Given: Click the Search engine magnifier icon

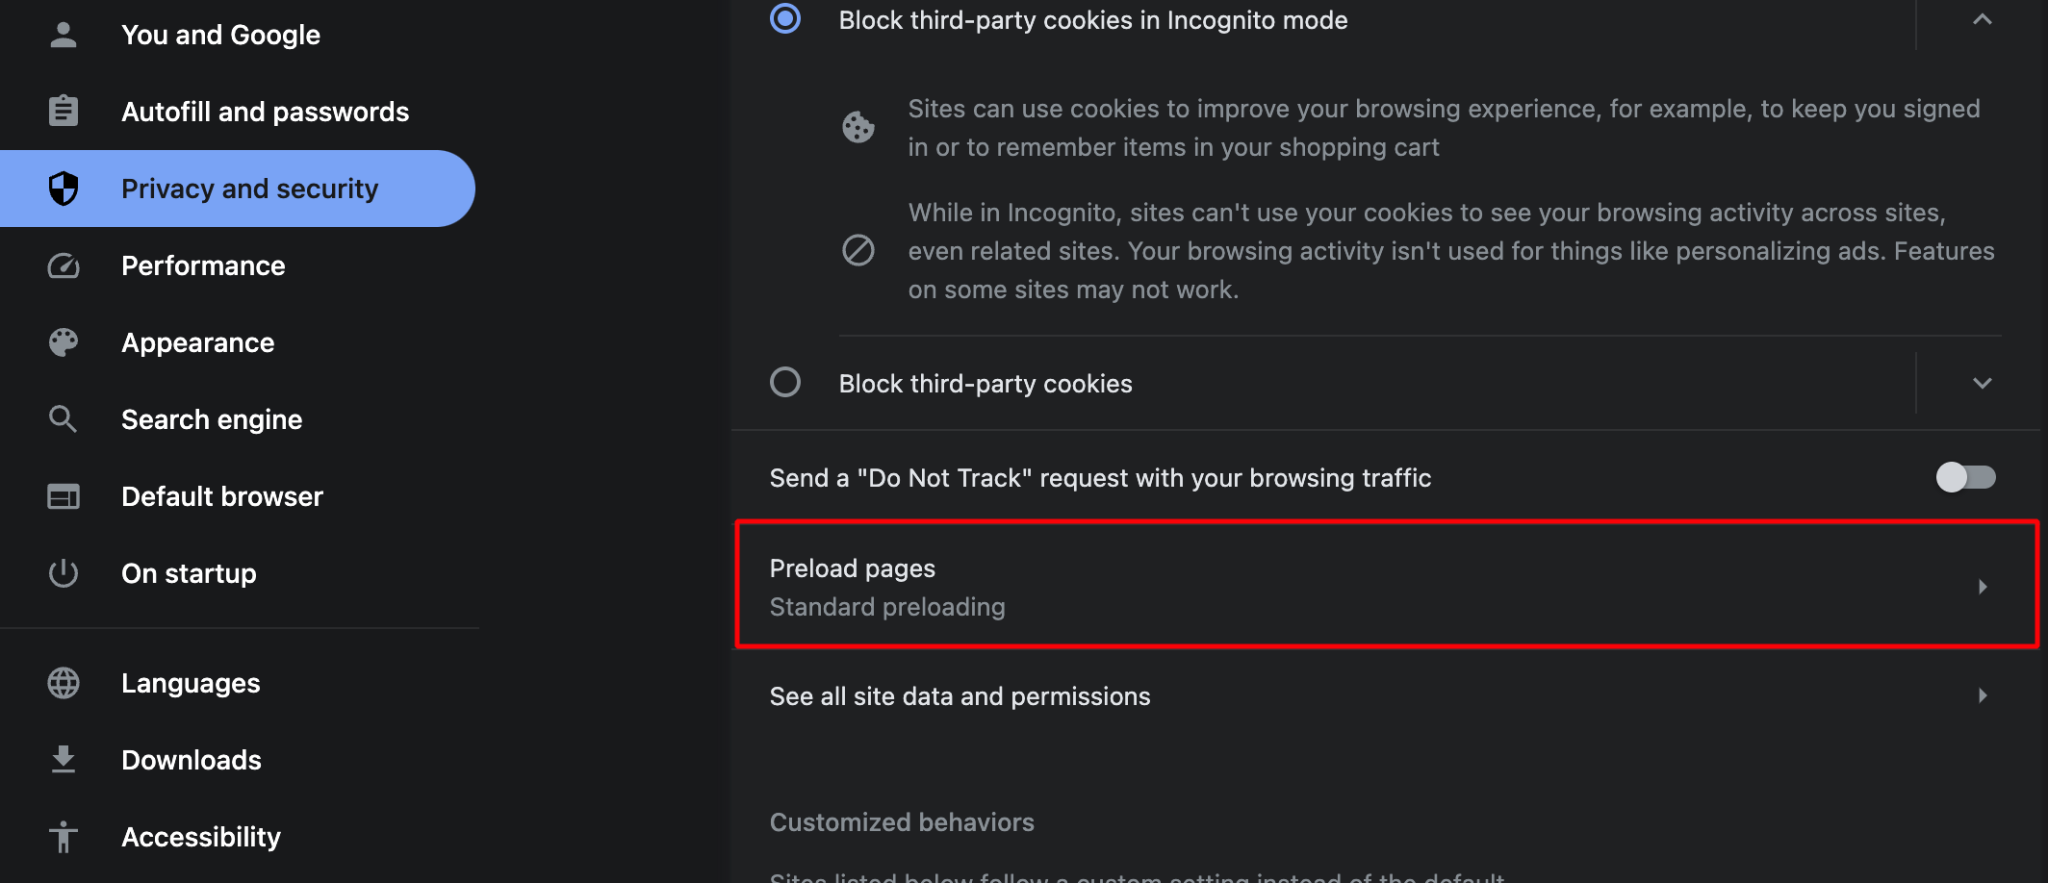Looking at the screenshot, I should point(63,419).
